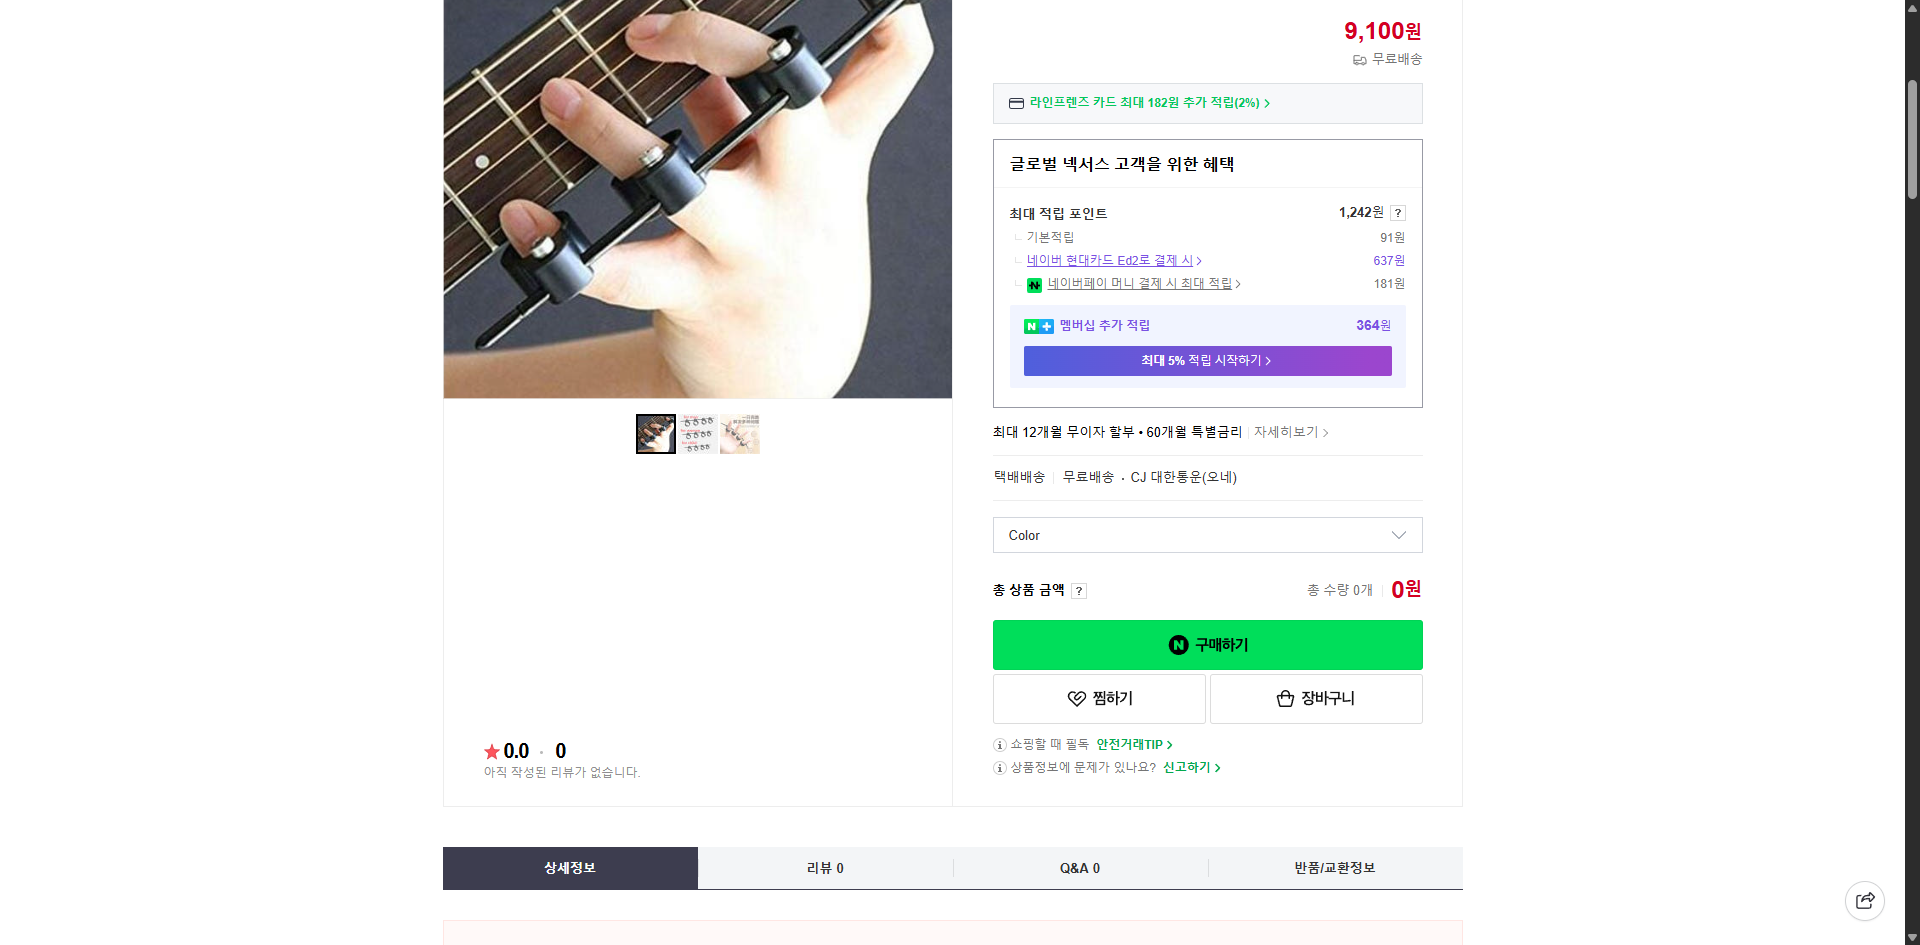Click the N badge beside 네이버페이 머니 link
The height and width of the screenshot is (945, 1920).
click(1034, 284)
